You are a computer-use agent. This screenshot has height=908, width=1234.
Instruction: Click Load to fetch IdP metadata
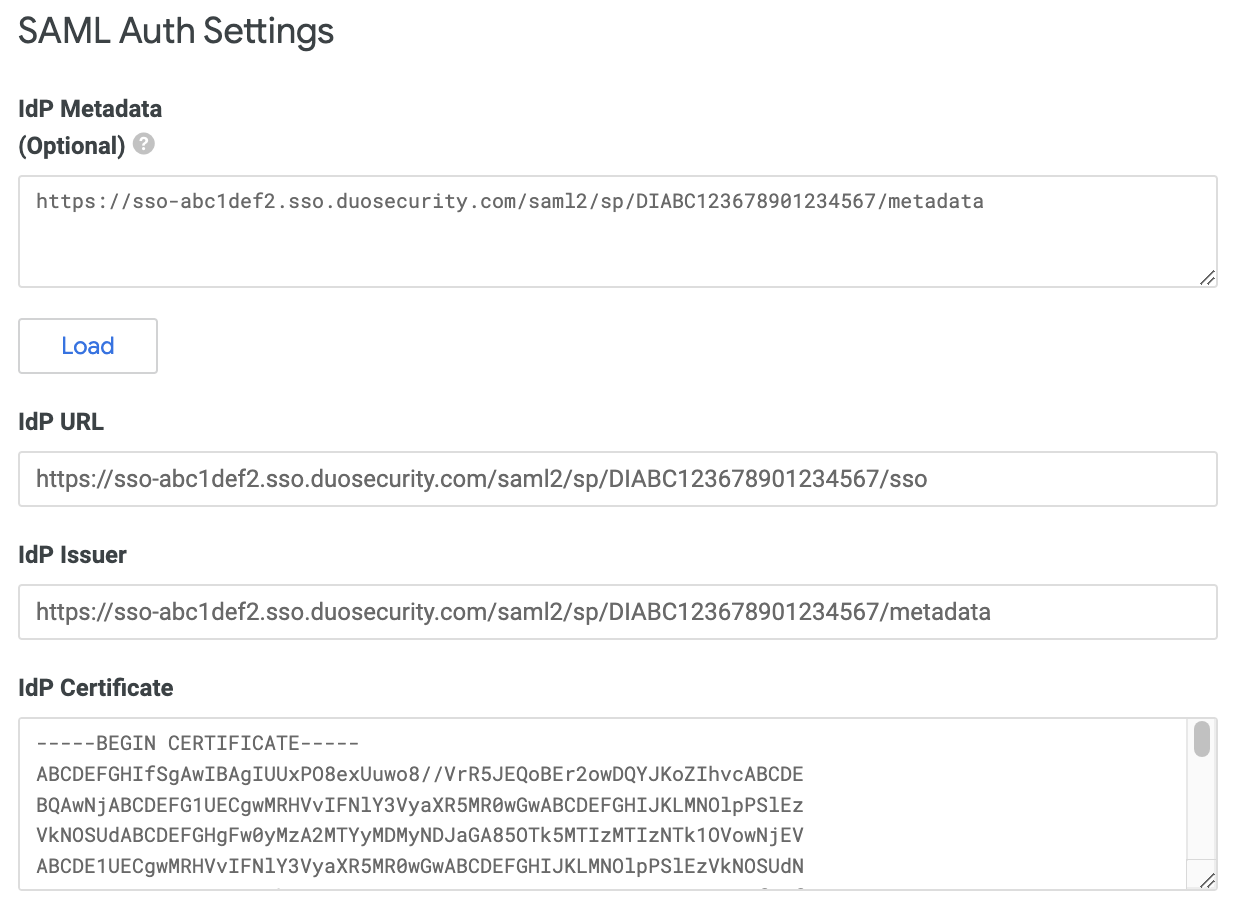click(x=87, y=345)
